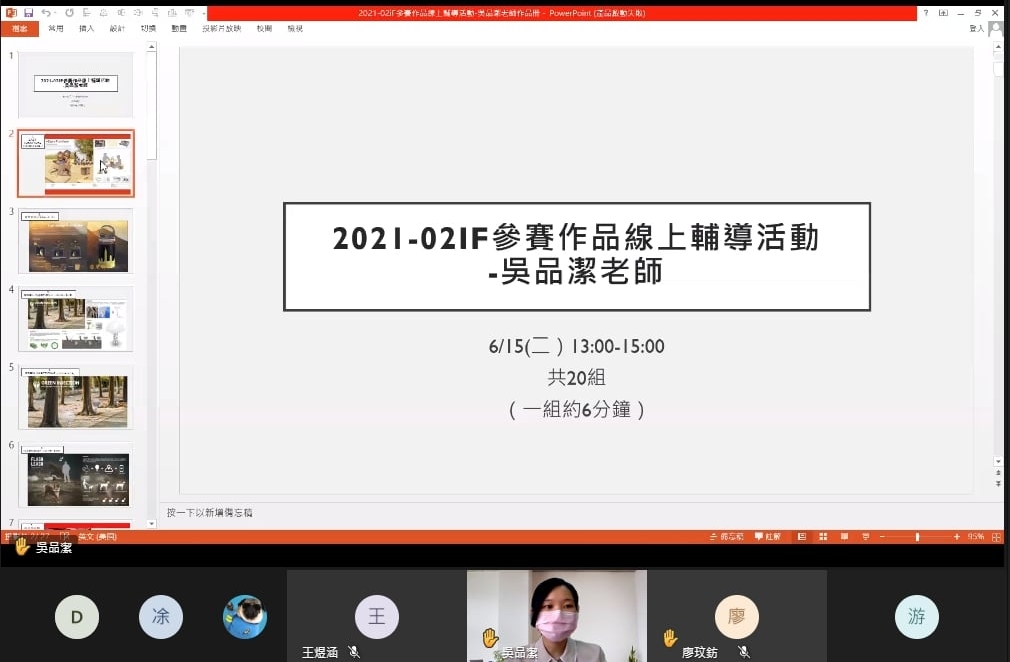Open the 投影片放映 (Slide Show) tab
The height and width of the screenshot is (662, 1010).
pos(221,29)
